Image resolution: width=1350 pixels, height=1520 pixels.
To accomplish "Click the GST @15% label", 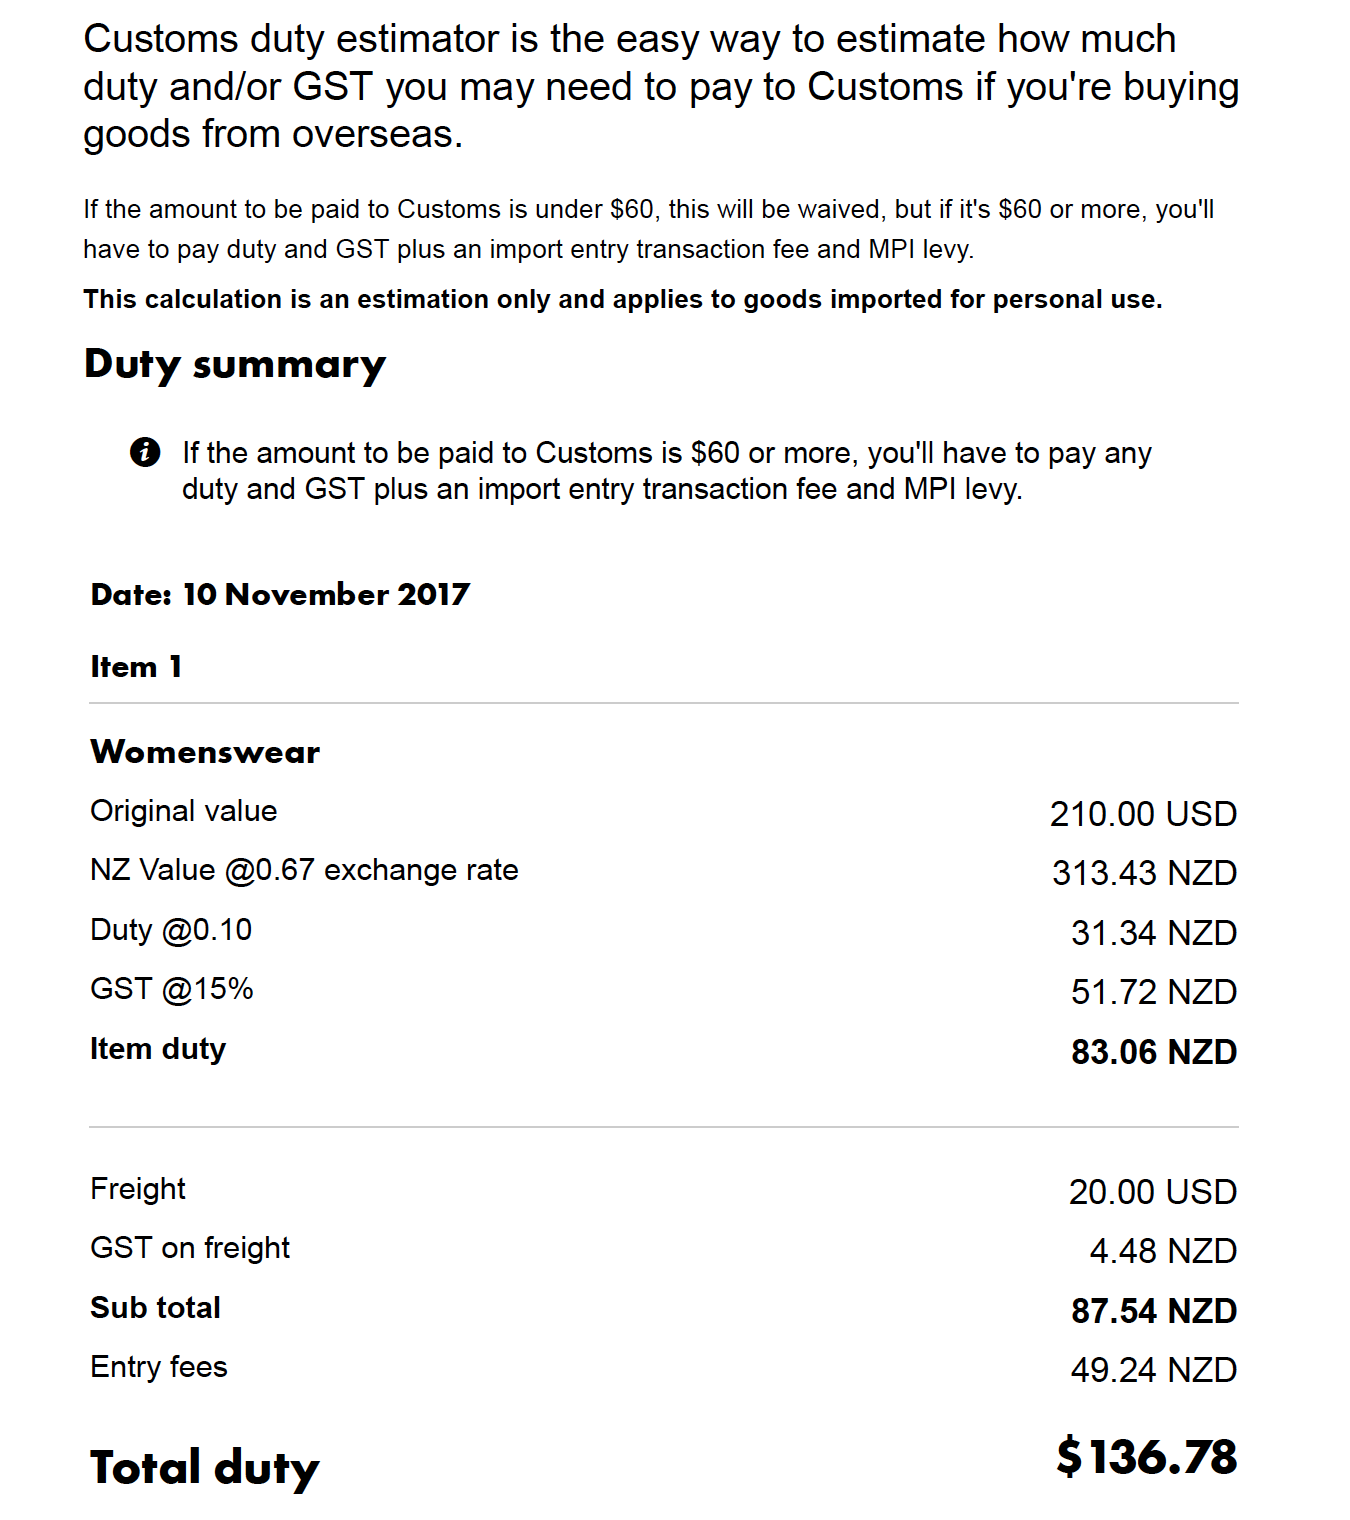I will click(172, 989).
